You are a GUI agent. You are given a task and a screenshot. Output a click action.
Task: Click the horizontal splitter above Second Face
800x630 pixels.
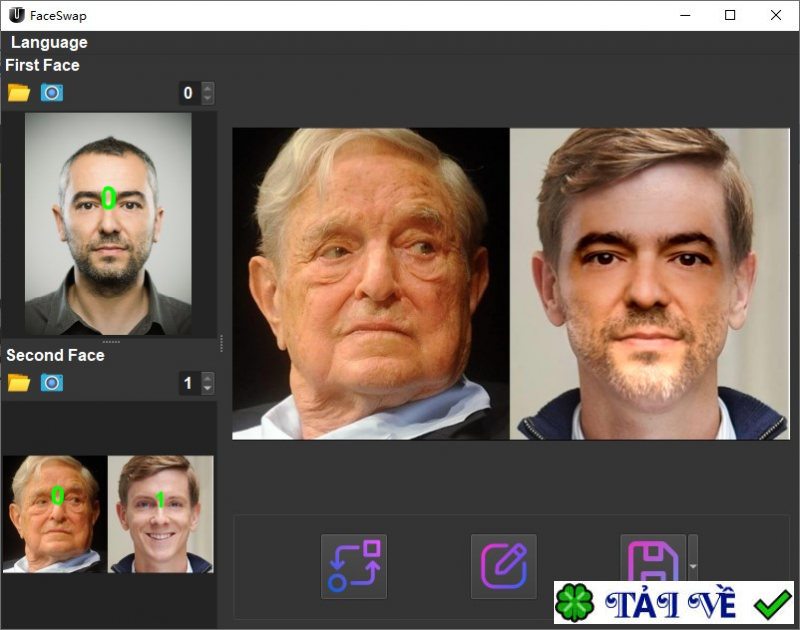[111, 341]
